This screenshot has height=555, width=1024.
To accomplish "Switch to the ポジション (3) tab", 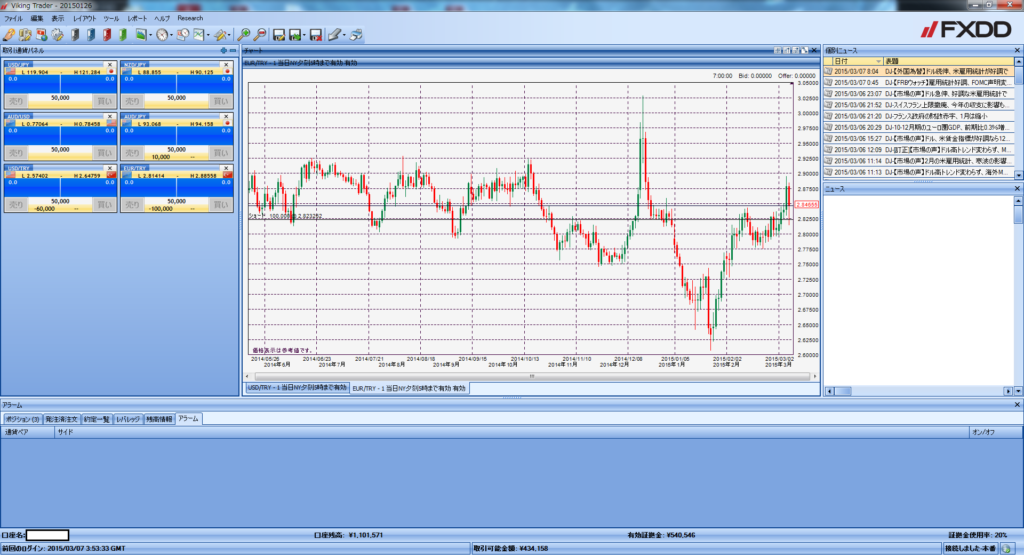I will point(22,419).
